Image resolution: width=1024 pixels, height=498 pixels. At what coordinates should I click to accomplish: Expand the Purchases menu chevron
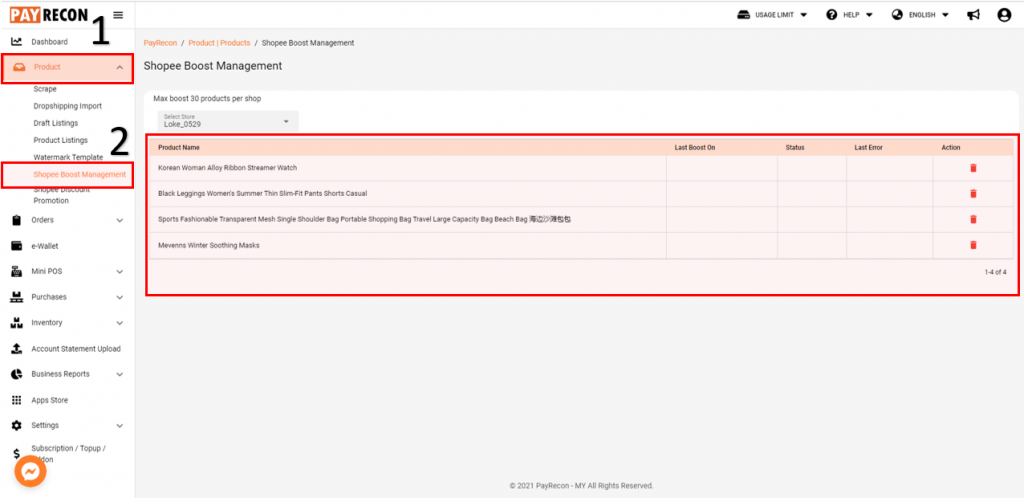(120, 297)
